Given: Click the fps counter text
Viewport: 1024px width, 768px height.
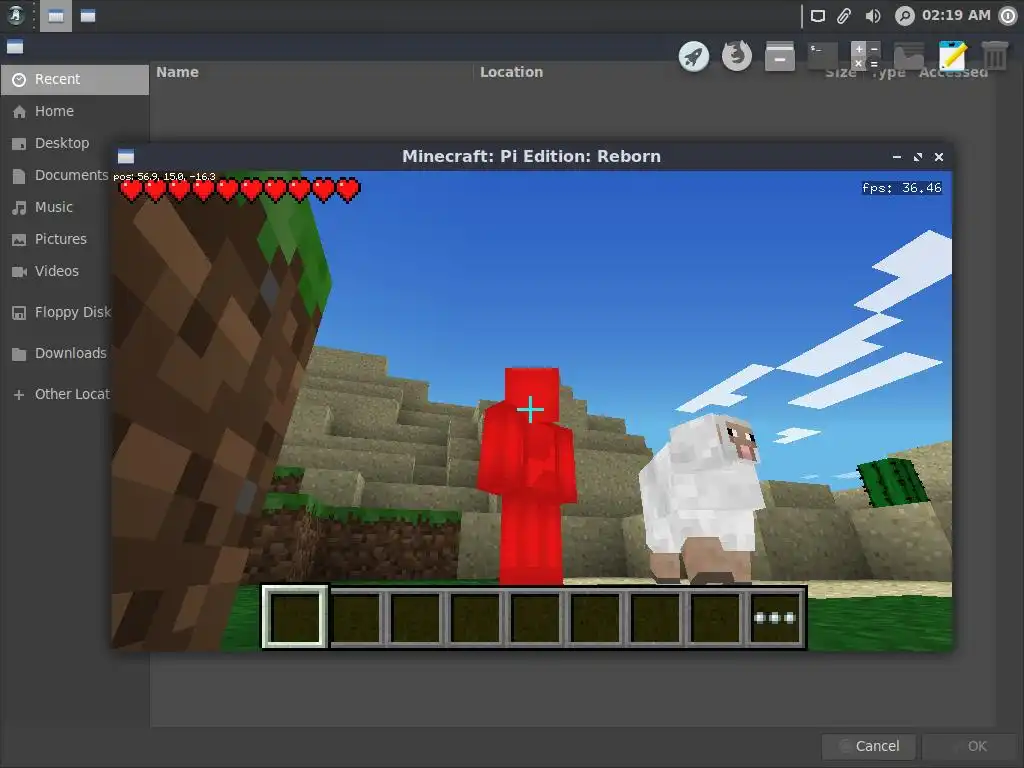Looking at the screenshot, I should pos(902,188).
